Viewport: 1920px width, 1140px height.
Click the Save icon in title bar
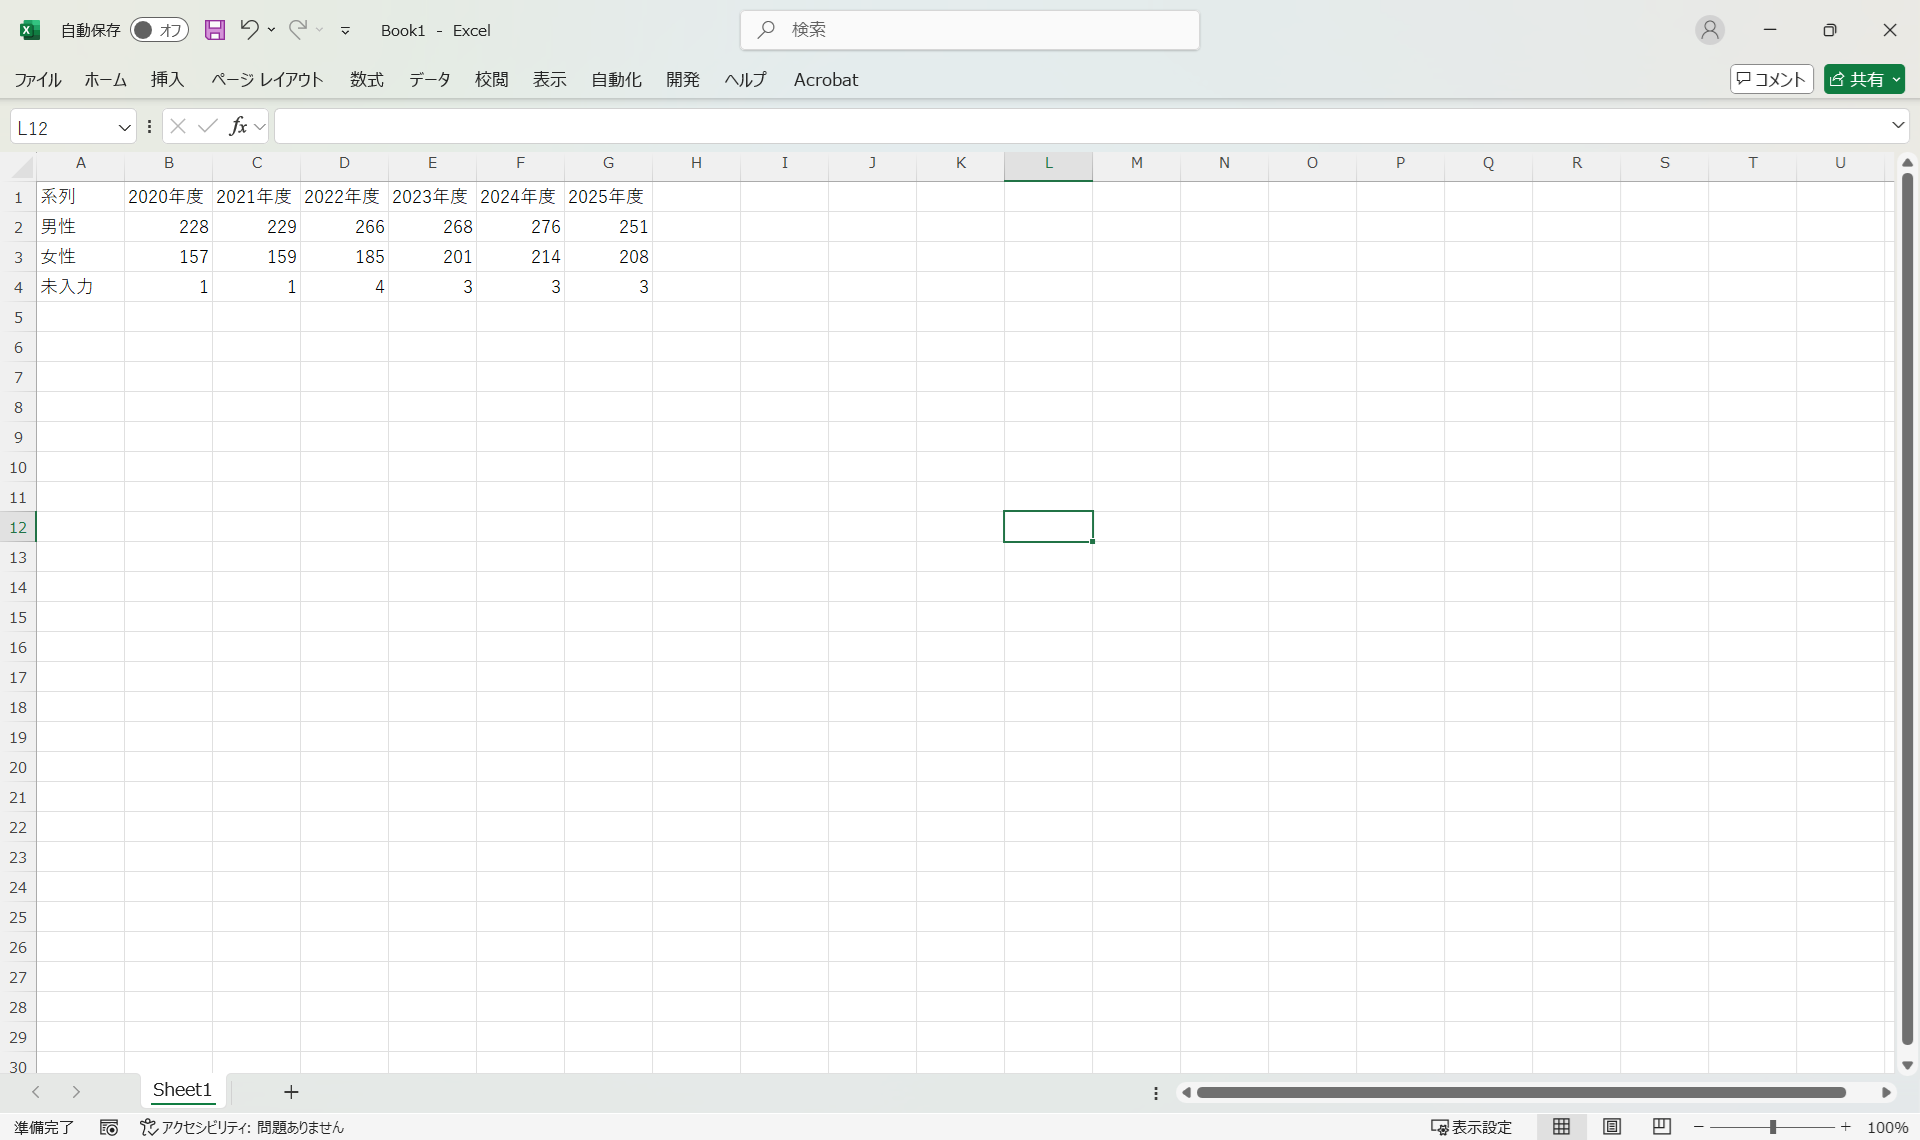(215, 30)
